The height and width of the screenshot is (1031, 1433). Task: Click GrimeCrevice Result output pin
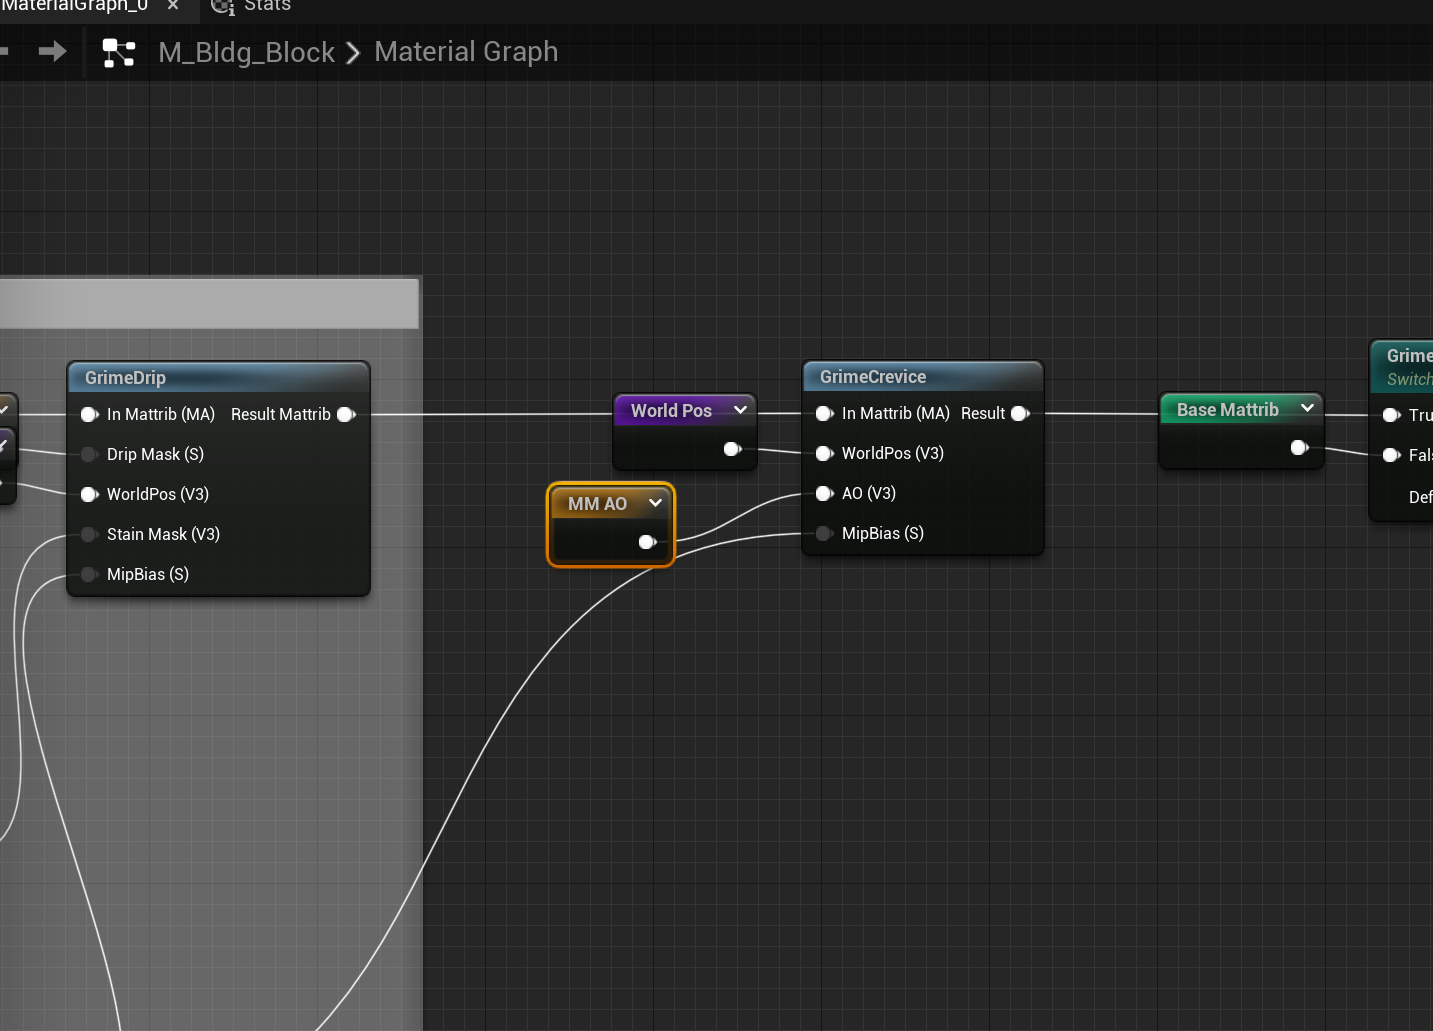coord(1020,413)
